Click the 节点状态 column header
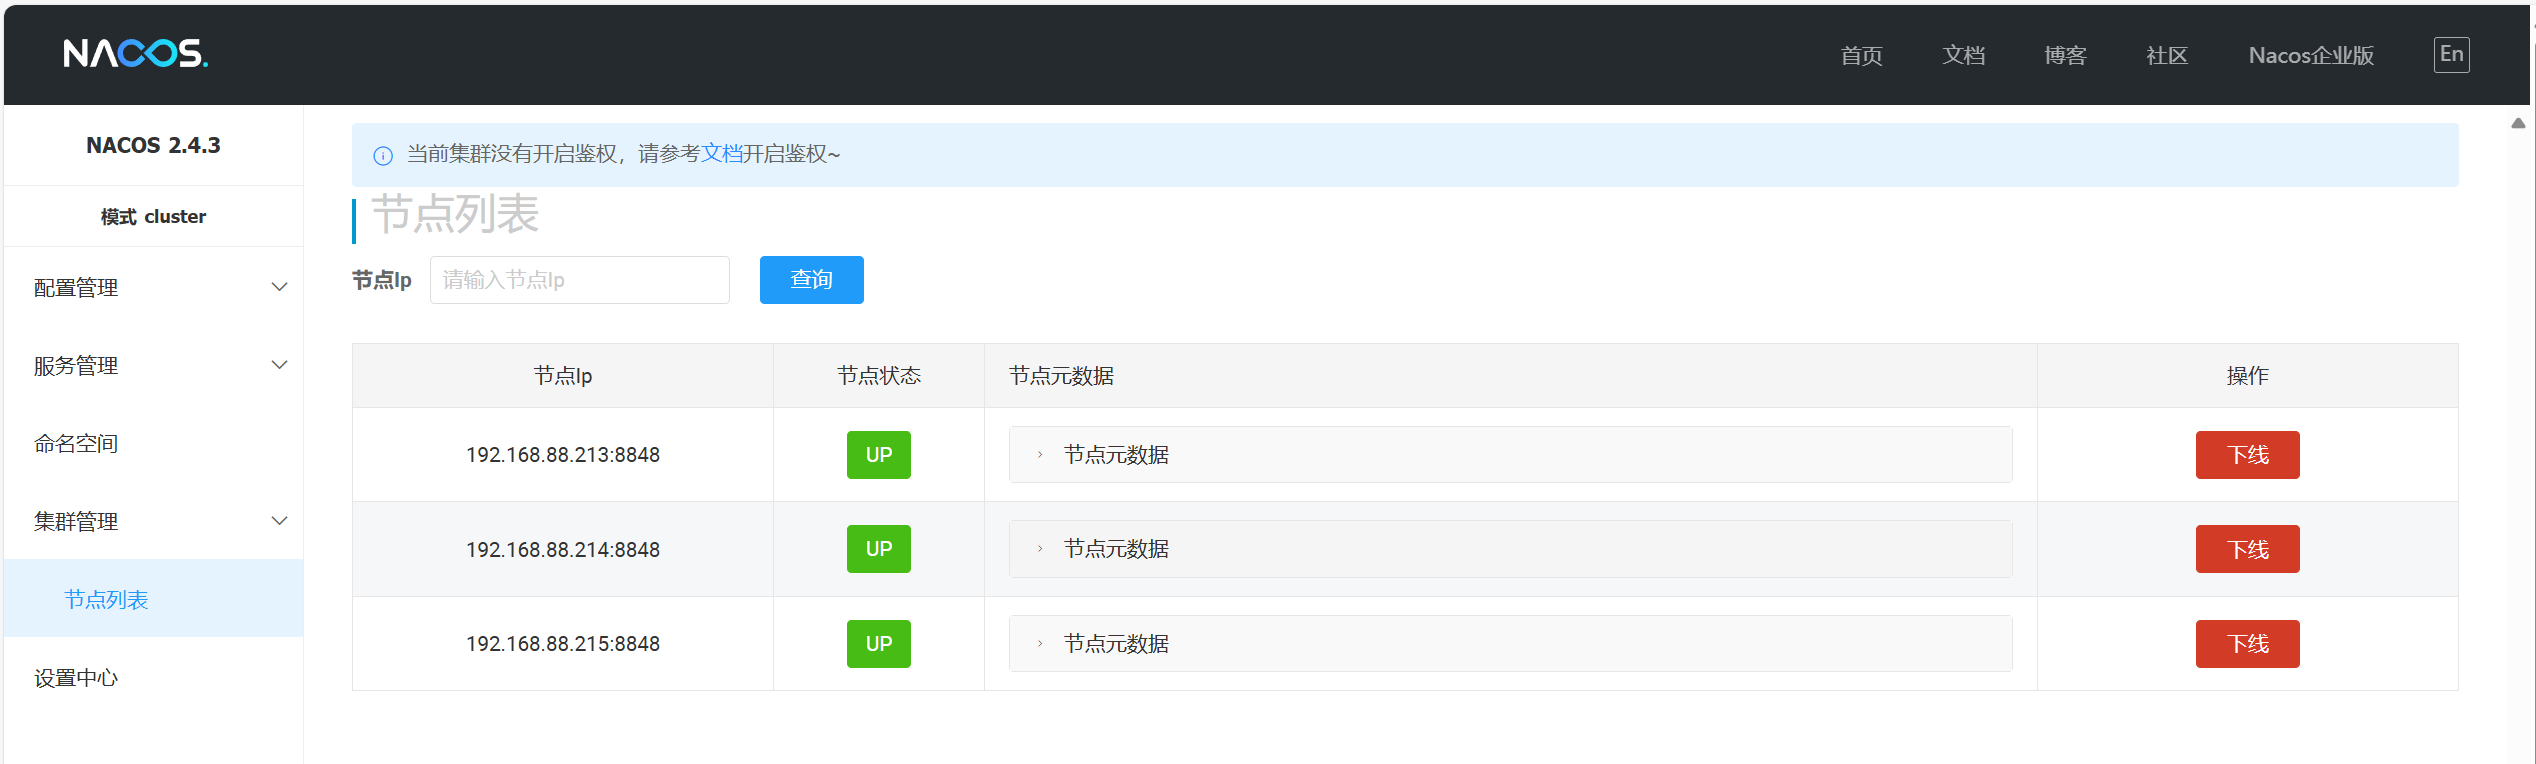 (879, 376)
